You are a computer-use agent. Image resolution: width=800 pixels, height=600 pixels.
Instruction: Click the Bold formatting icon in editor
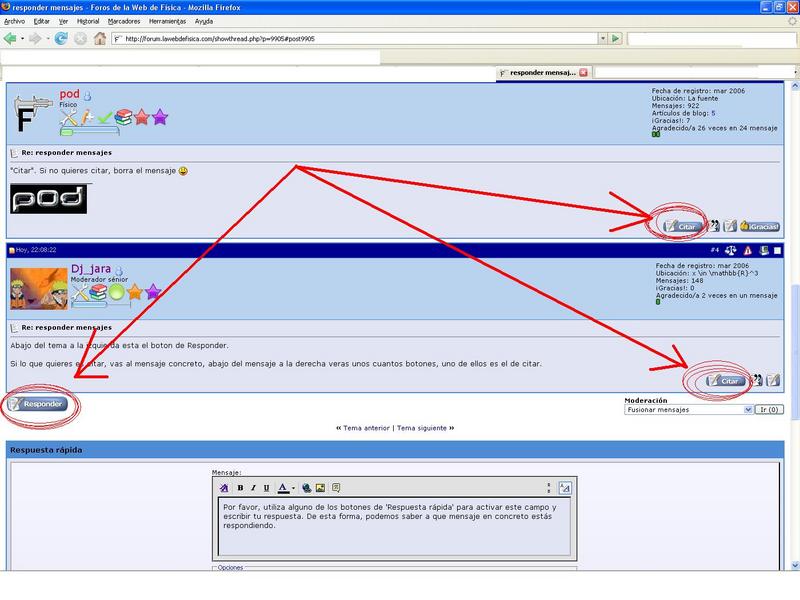tap(240, 488)
